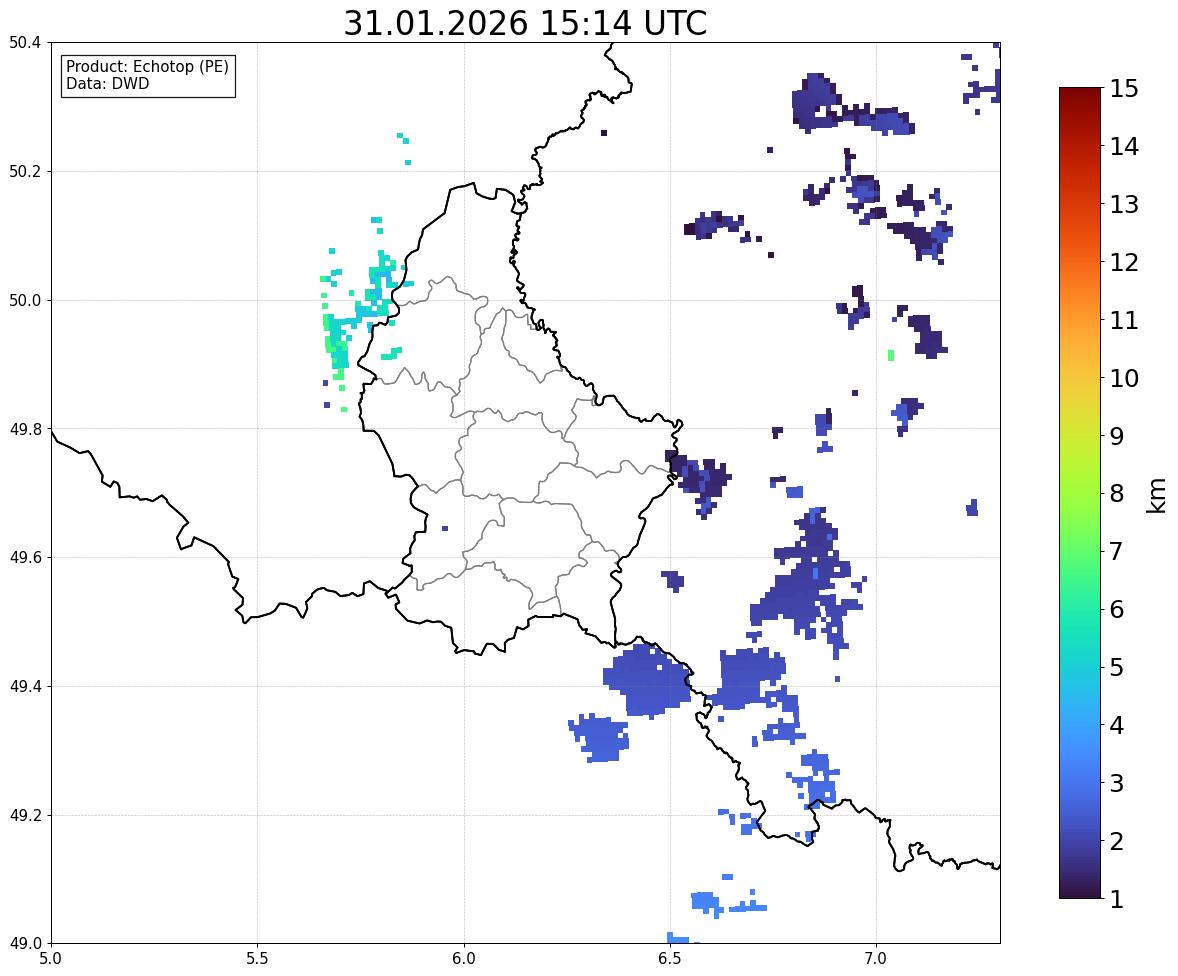This screenshot has height=976, width=1178.
Task: Click longitude axis label 6.0
Action: coord(464,959)
